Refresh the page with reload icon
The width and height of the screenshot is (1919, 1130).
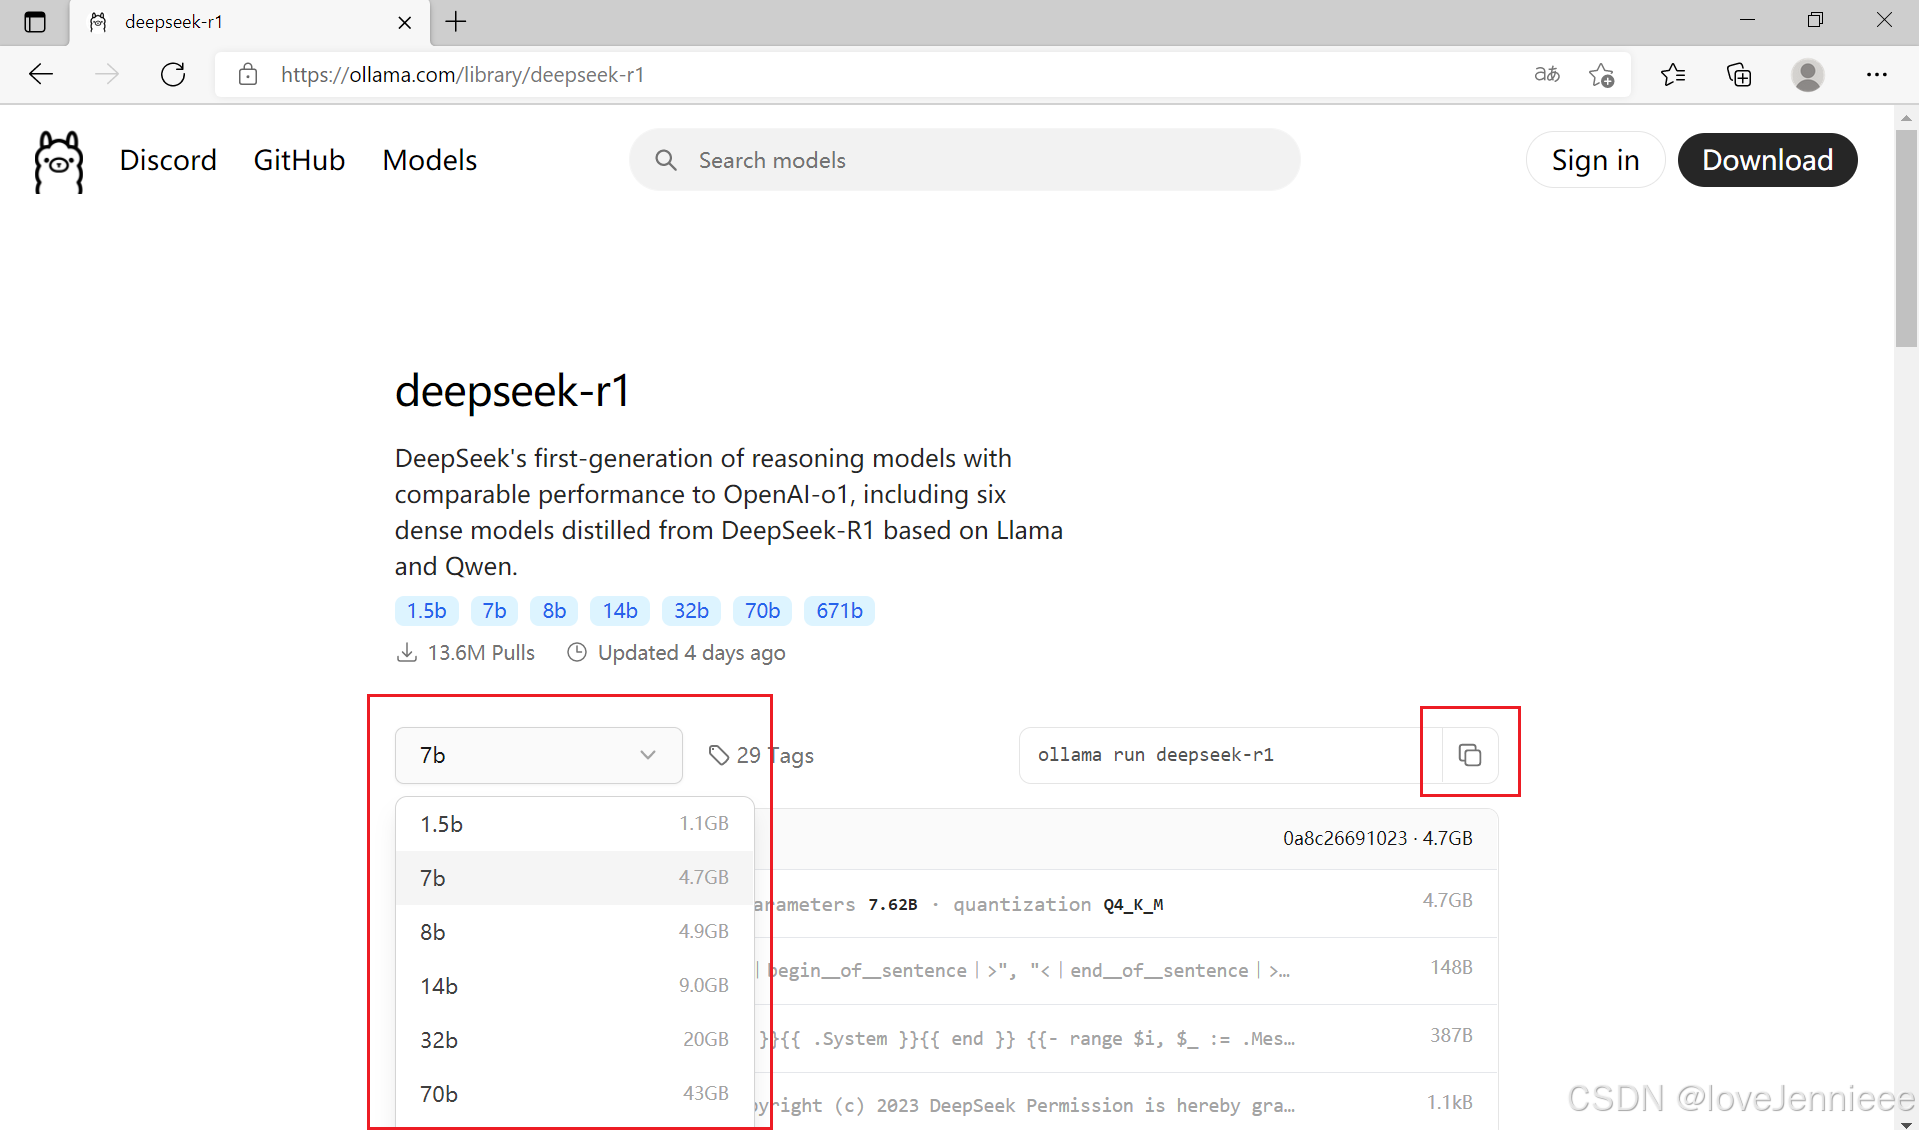[173, 74]
